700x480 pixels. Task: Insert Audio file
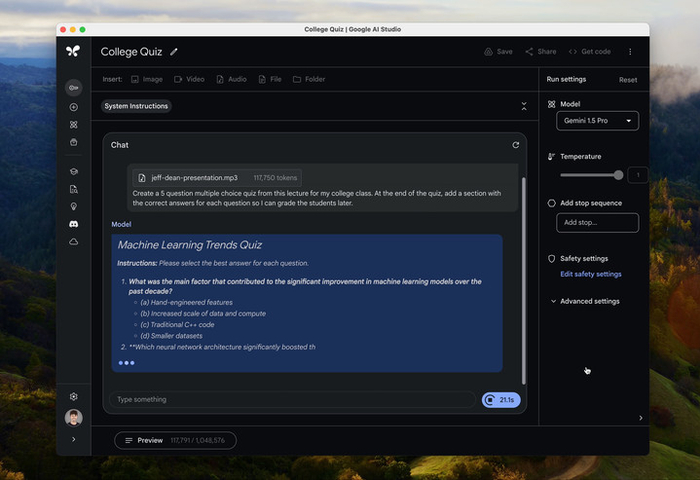(x=231, y=79)
